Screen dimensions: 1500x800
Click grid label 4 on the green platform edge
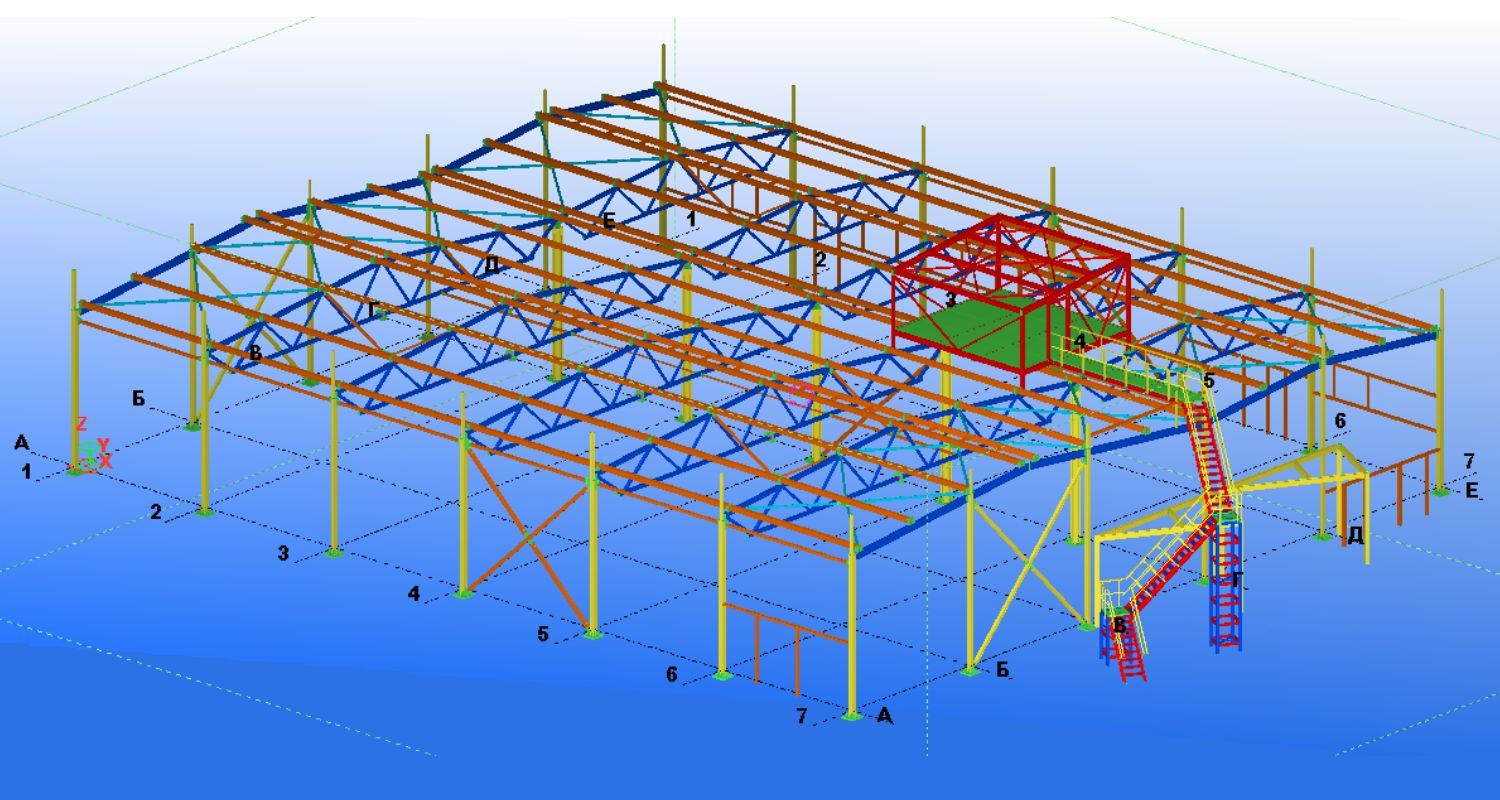pyautogui.click(x=1079, y=341)
